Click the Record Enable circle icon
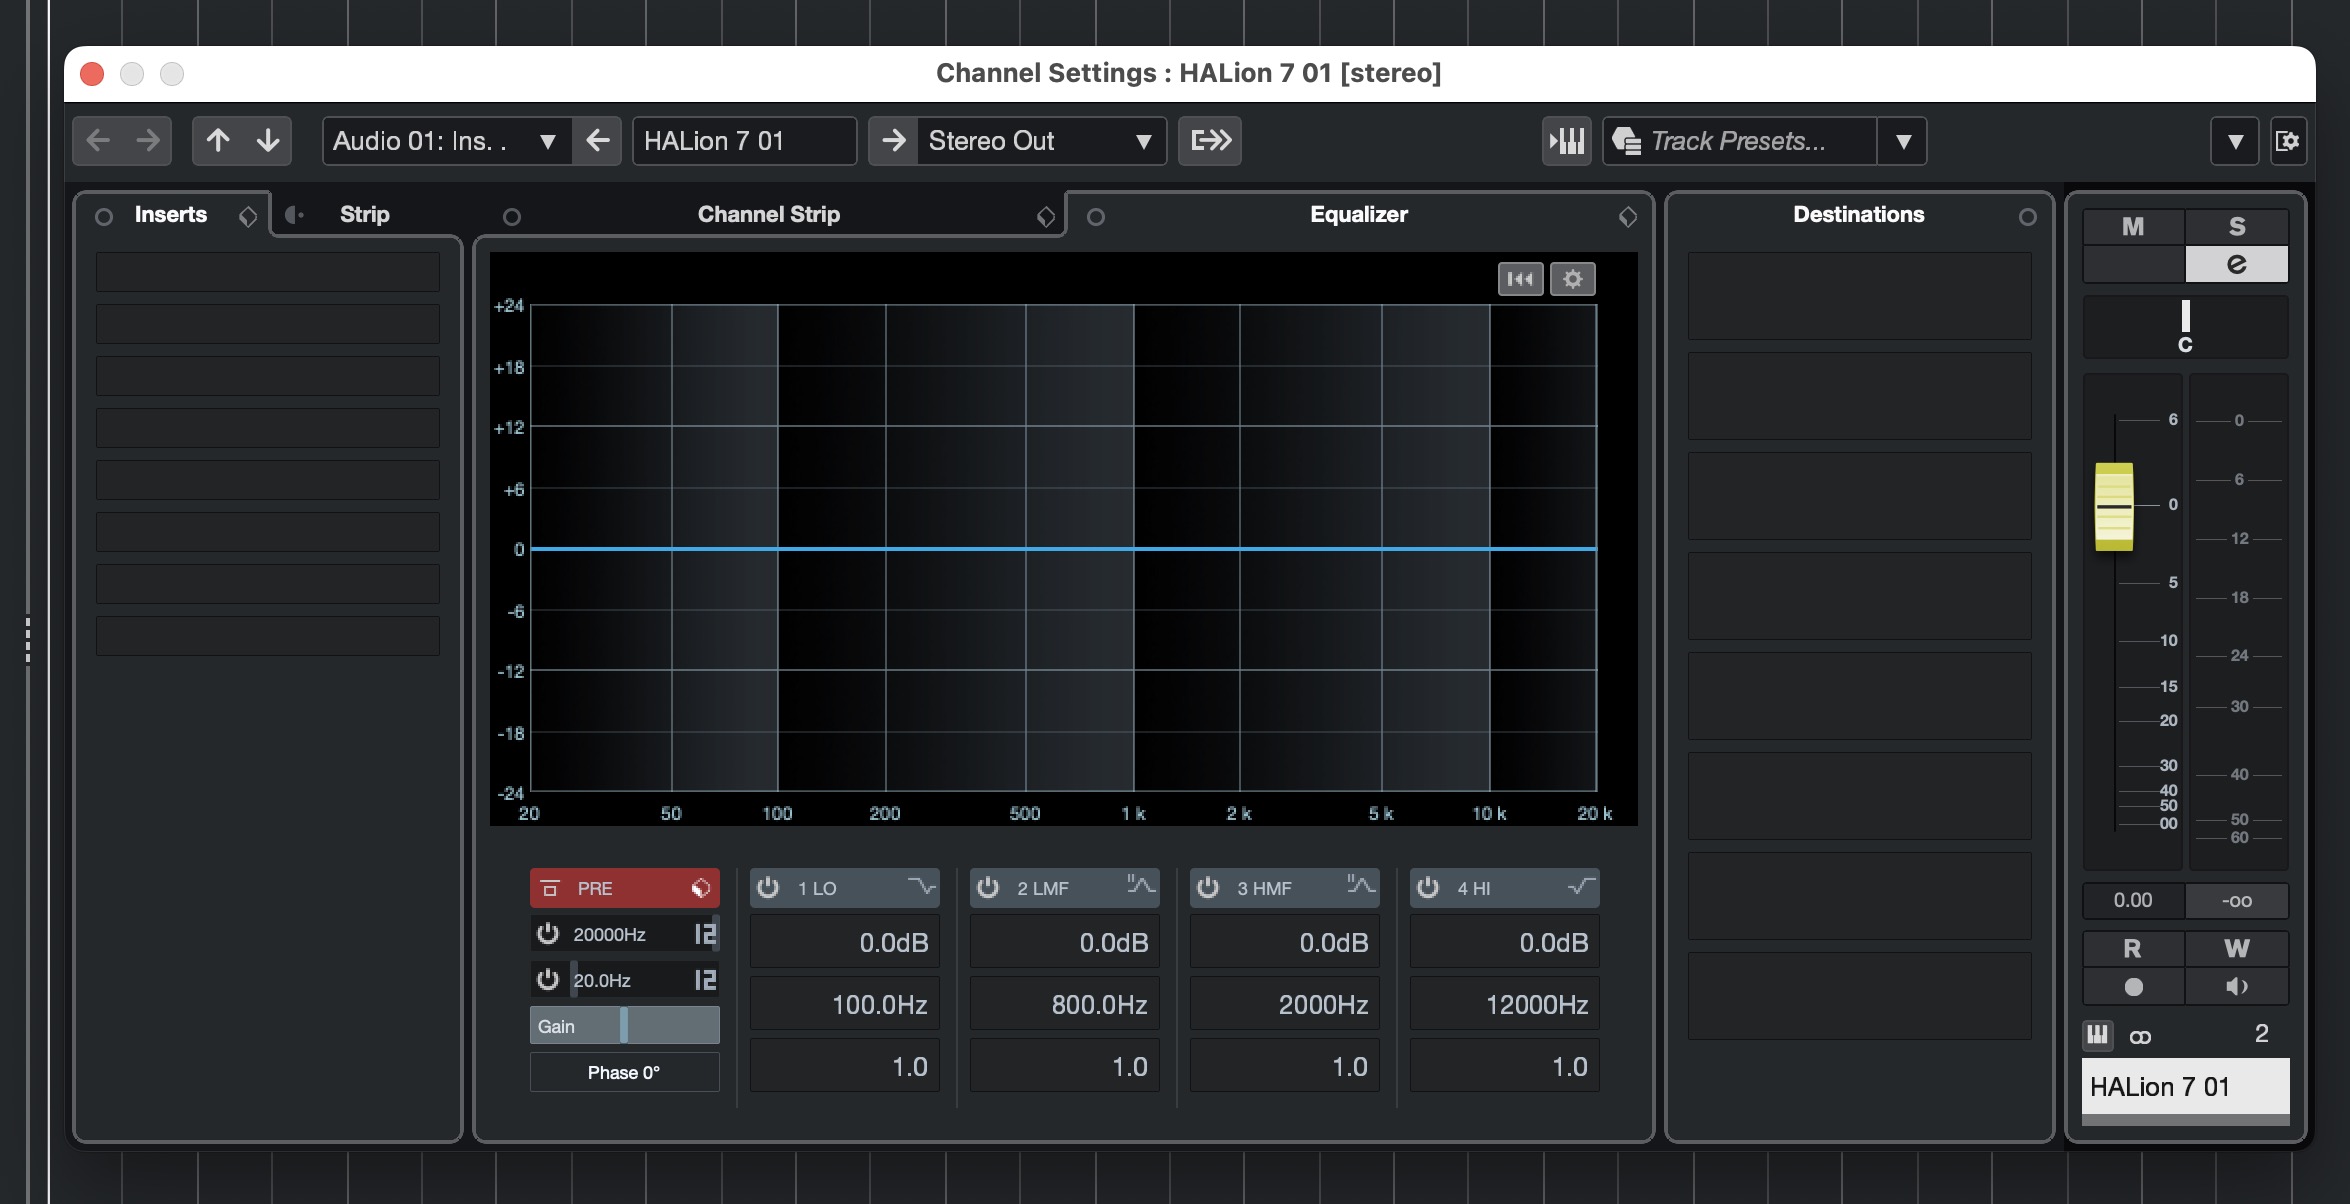The image size is (2350, 1204). pyautogui.click(x=2133, y=987)
